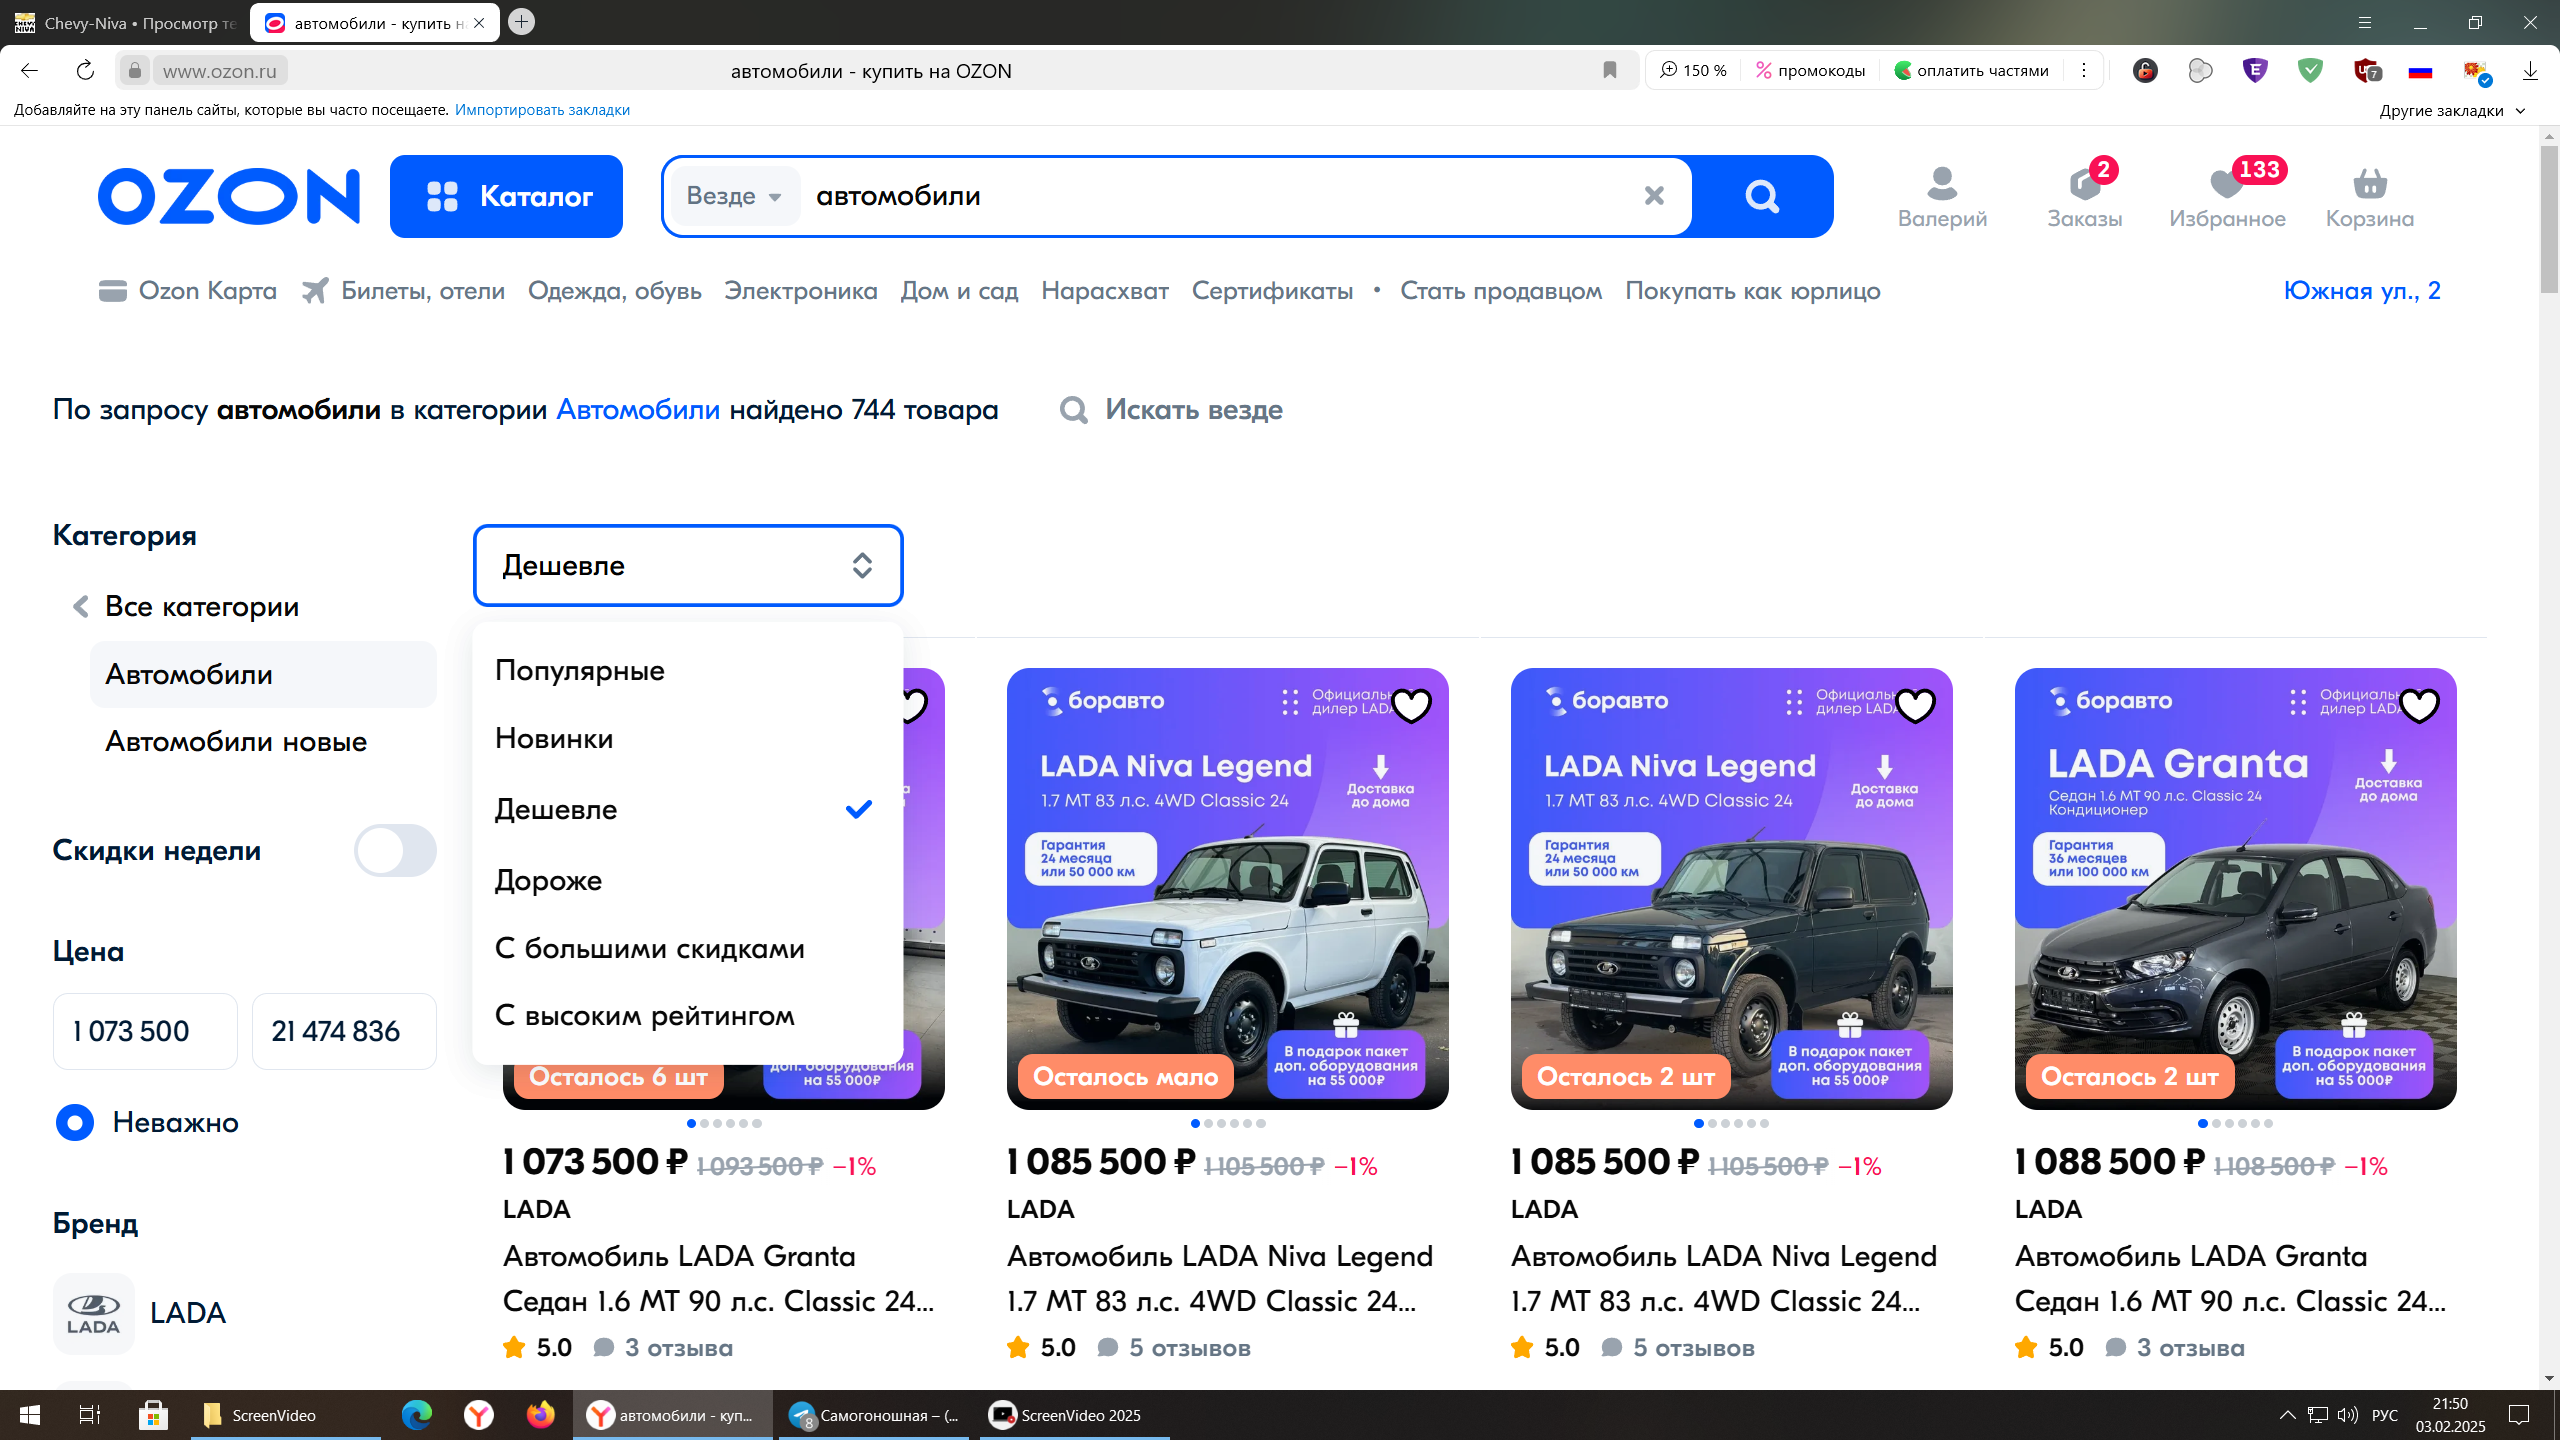Open the Валерий profile icon
The image size is (2560, 1440).
[1942, 197]
